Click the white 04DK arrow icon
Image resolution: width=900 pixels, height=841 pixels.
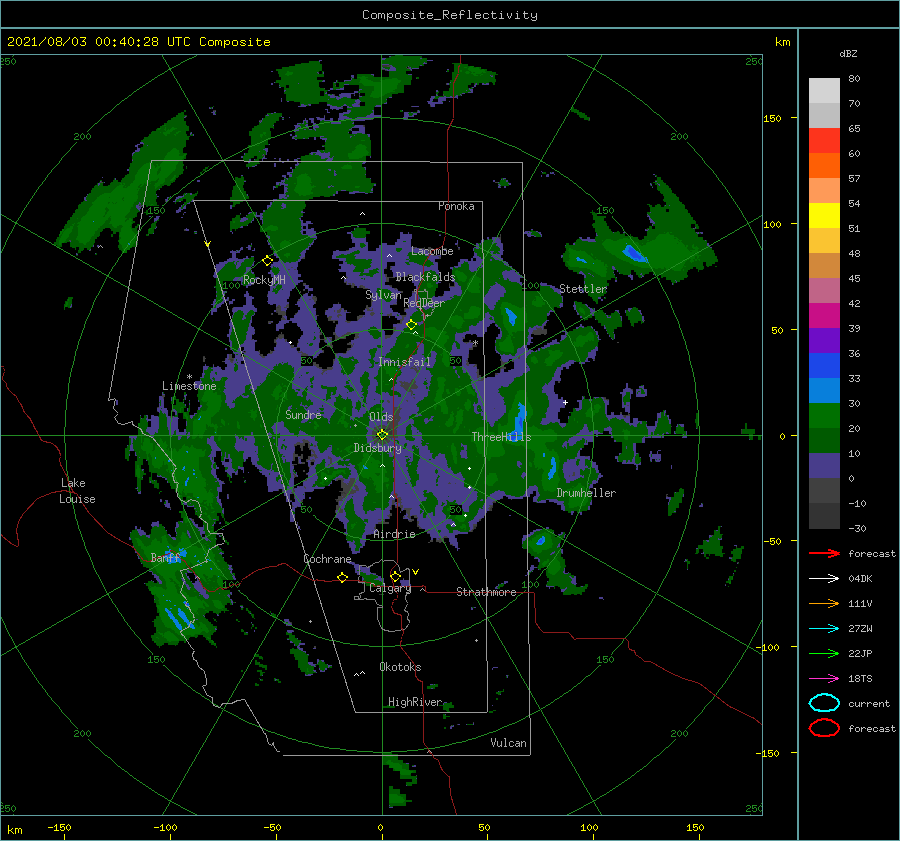click(824, 578)
